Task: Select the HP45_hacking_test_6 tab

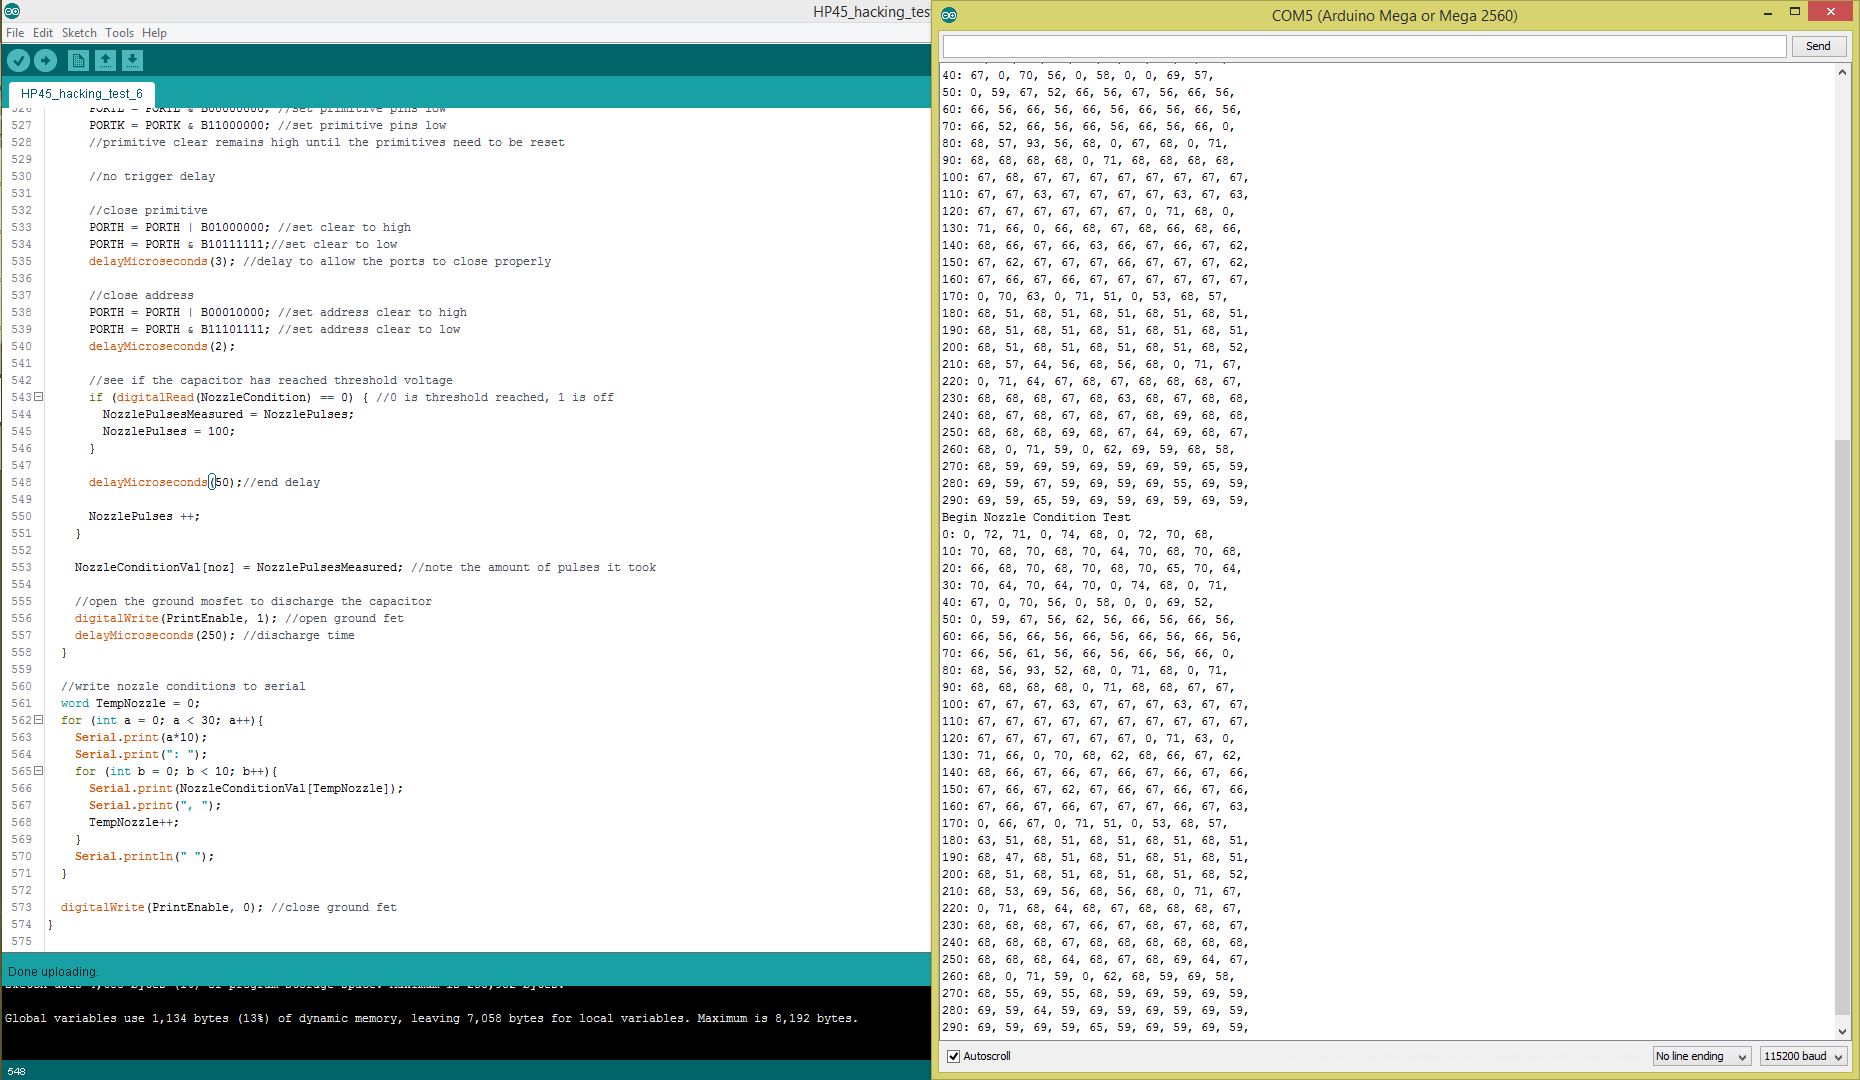Action: [x=82, y=94]
